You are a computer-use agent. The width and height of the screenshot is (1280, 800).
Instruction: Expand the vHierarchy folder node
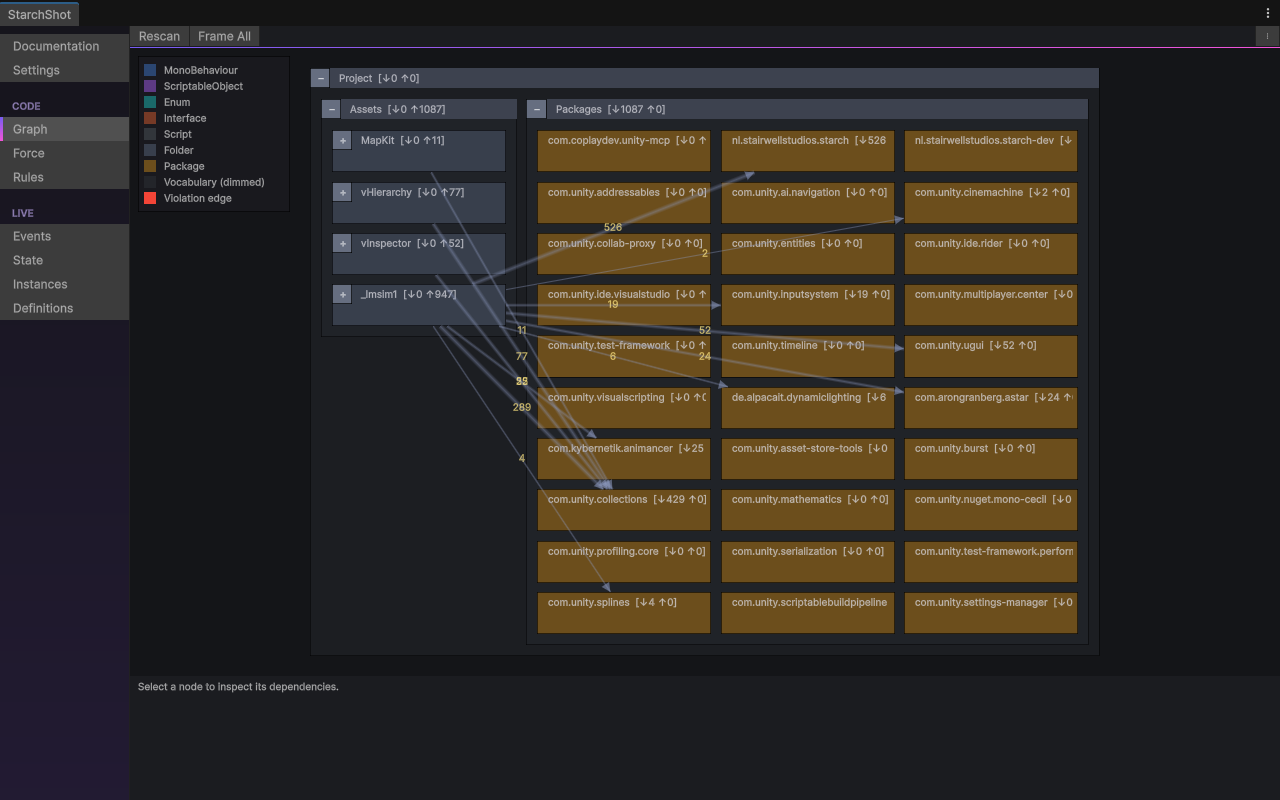(x=342, y=192)
